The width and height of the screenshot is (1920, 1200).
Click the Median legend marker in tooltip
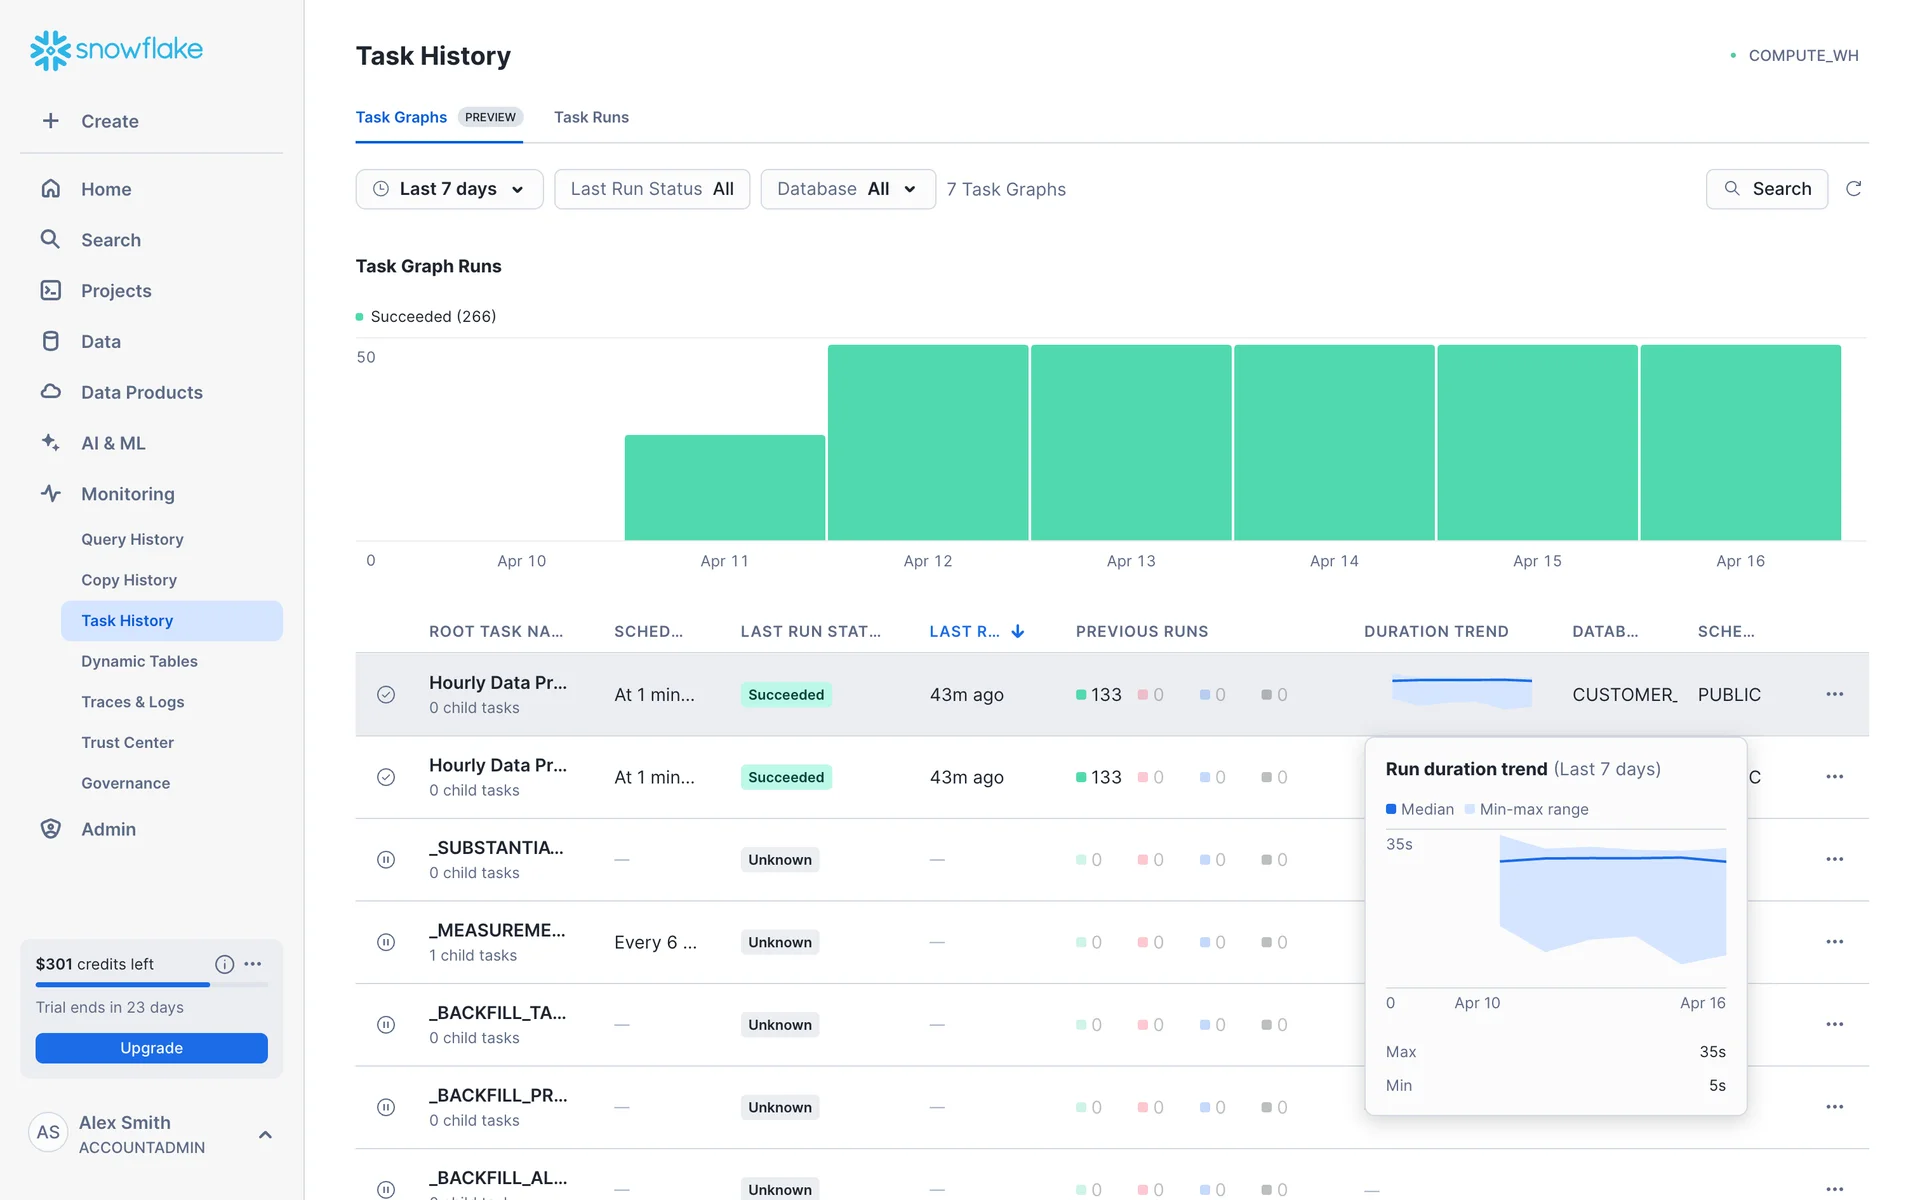[x=1391, y=809]
